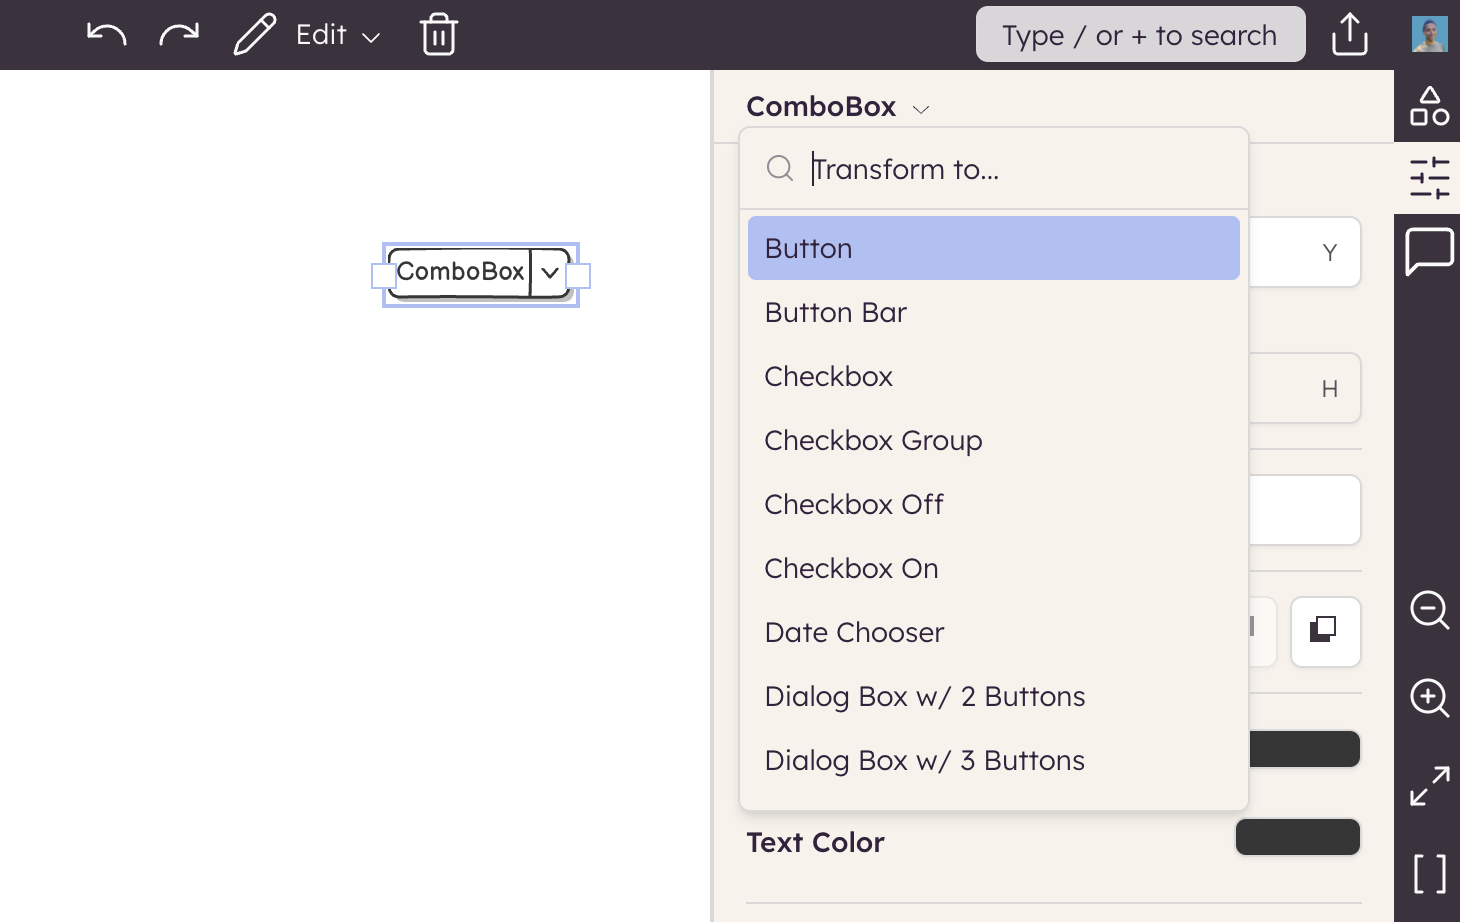
Task: Toggle full screen with the arrows icon
Action: pyautogui.click(x=1429, y=786)
